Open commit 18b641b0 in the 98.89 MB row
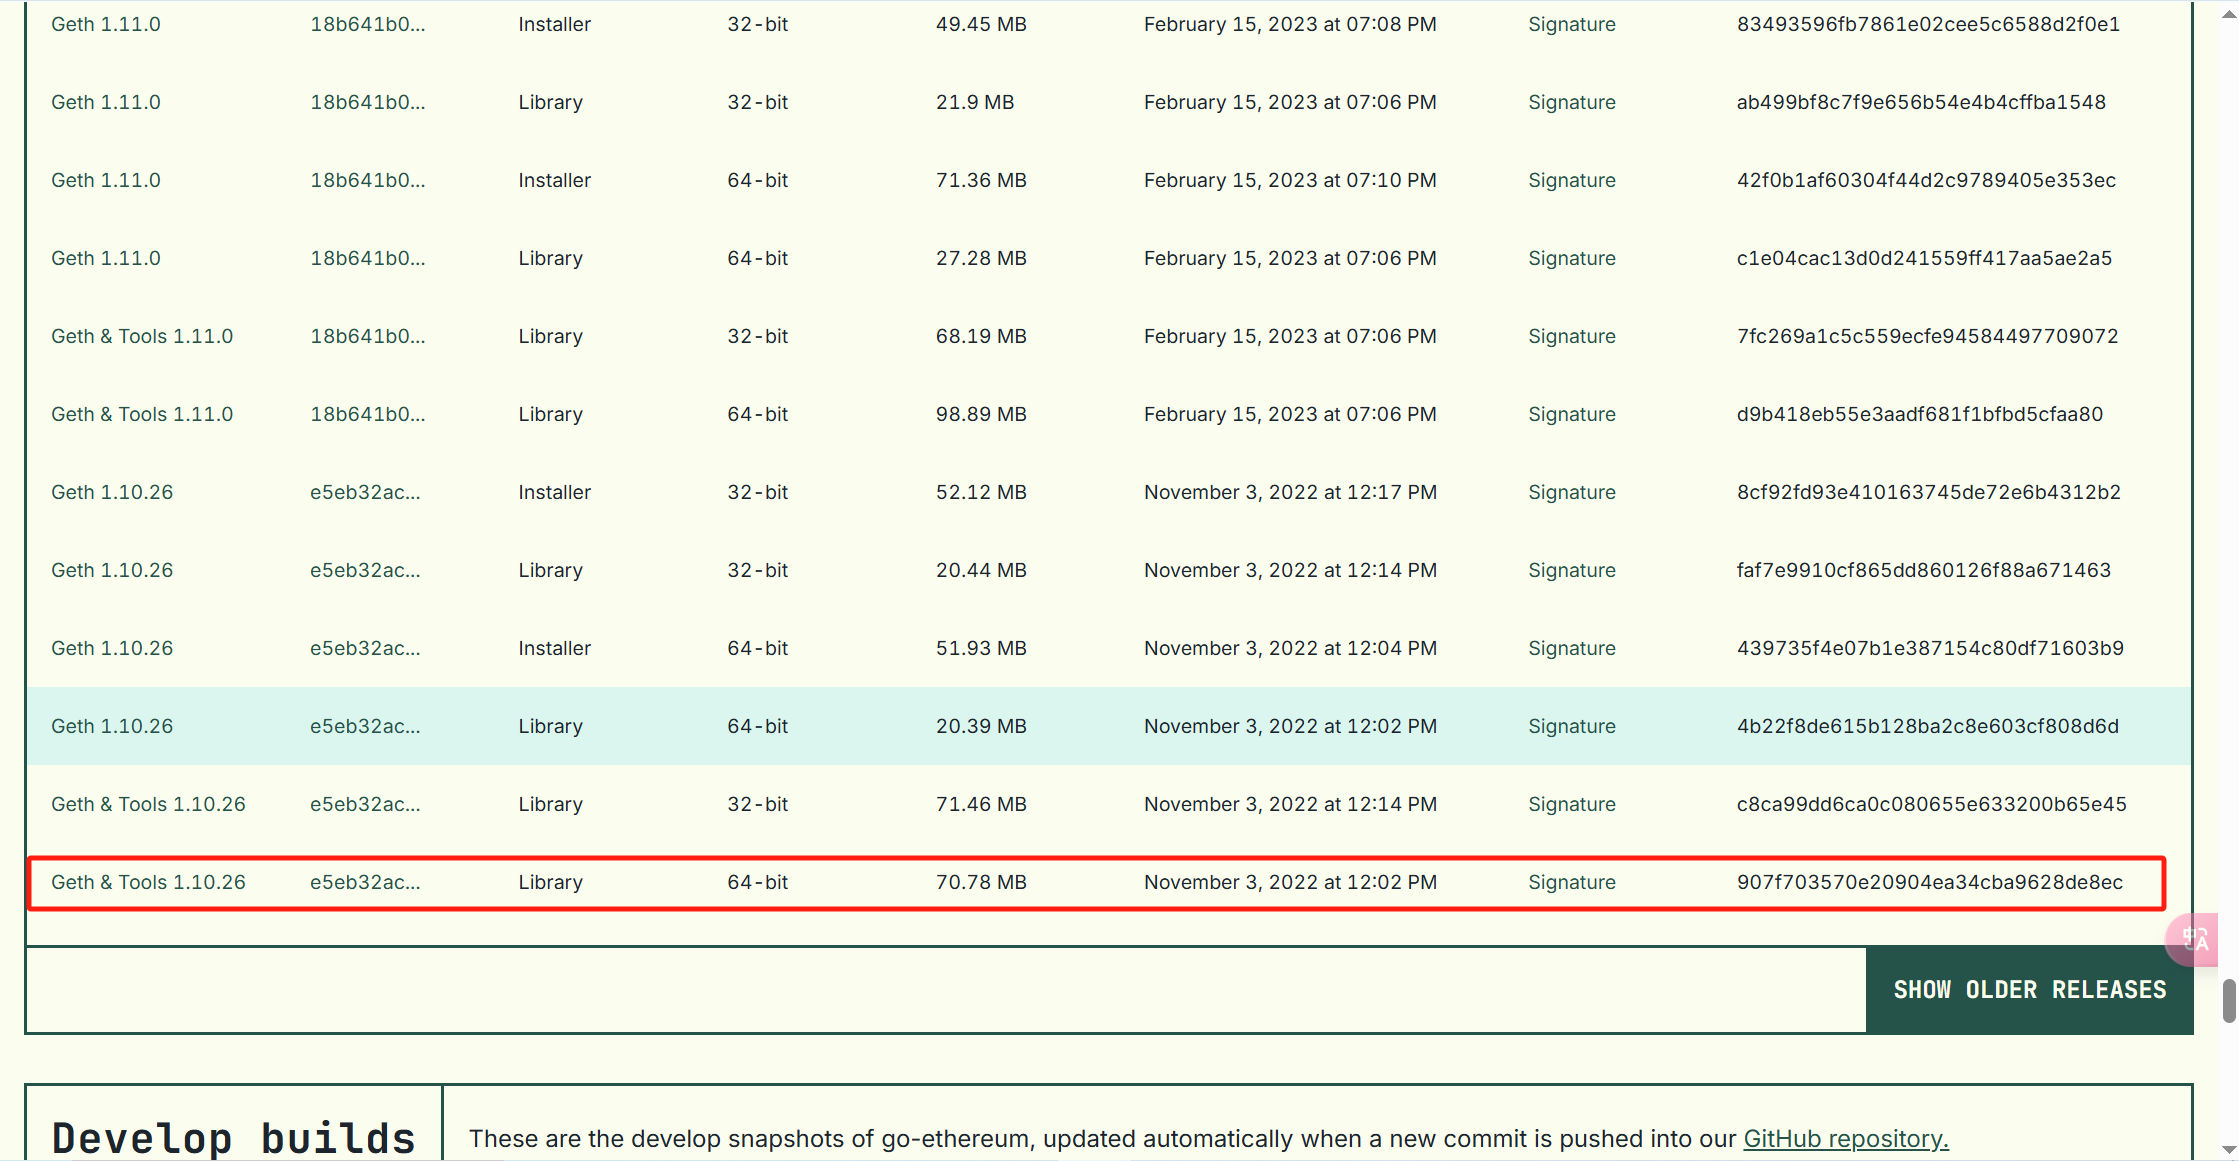The width and height of the screenshot is (2239, 1161). point(367,414)
